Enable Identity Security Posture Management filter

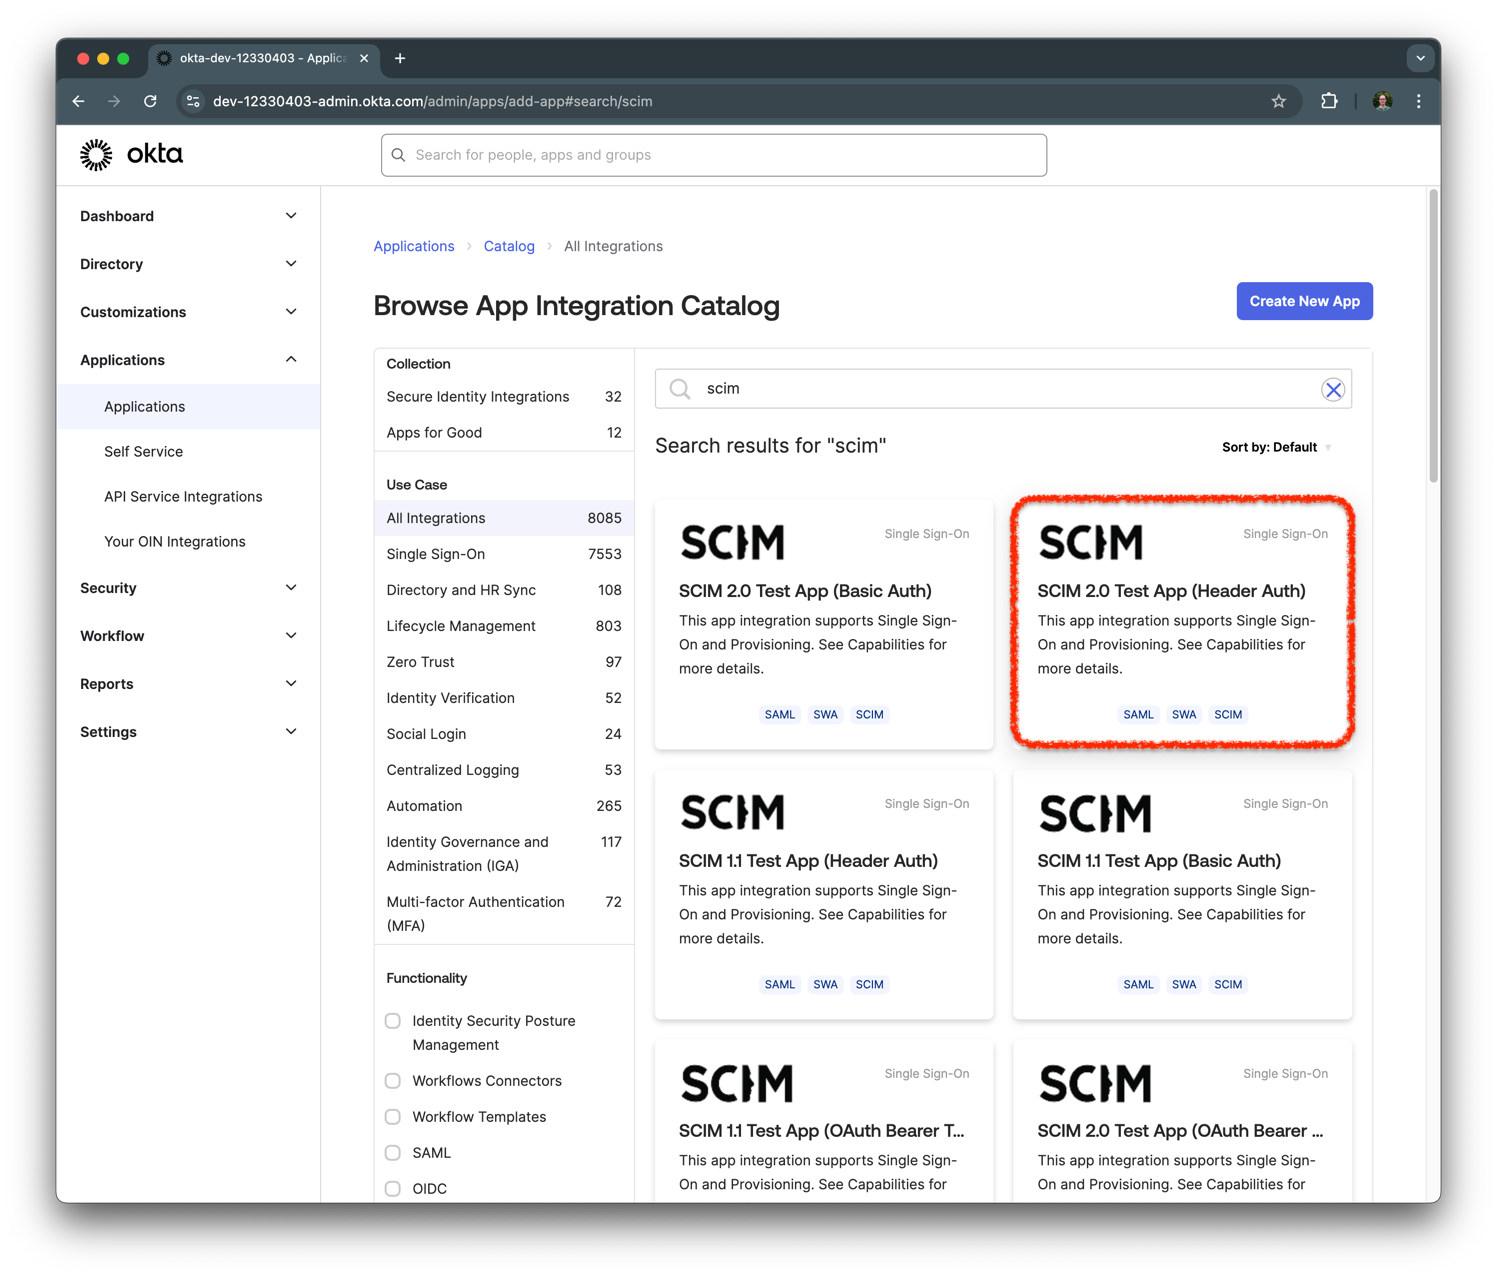coord(392,1020)
